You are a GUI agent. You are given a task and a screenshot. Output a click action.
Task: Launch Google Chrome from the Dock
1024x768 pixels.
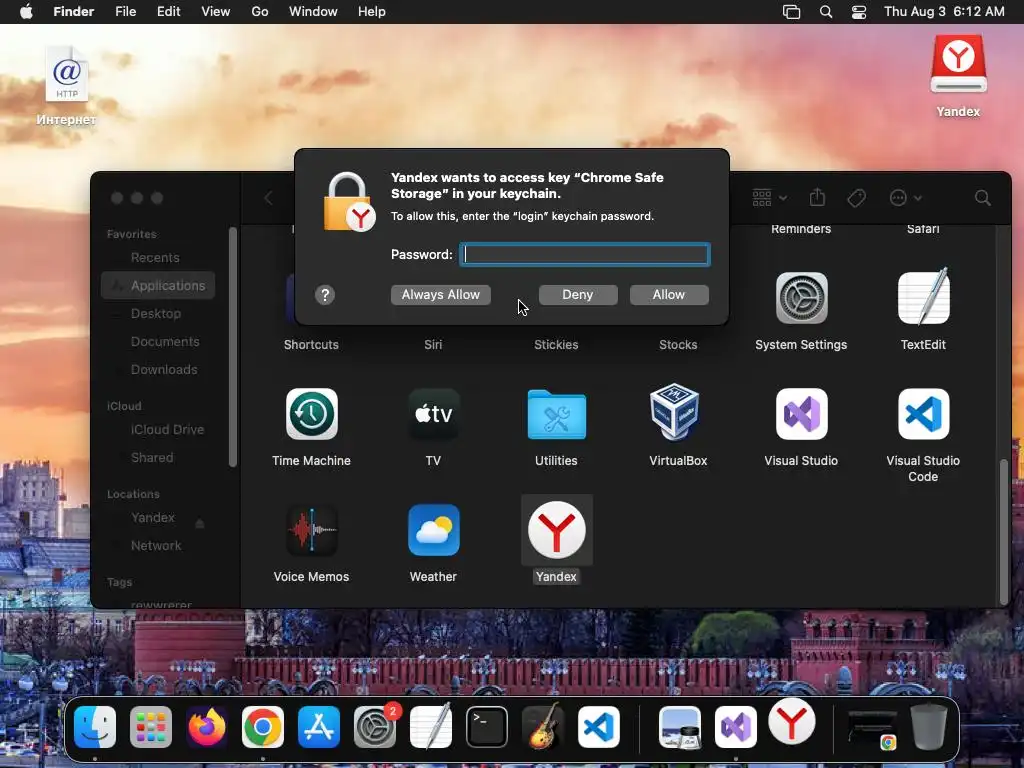tap(263, 727)
